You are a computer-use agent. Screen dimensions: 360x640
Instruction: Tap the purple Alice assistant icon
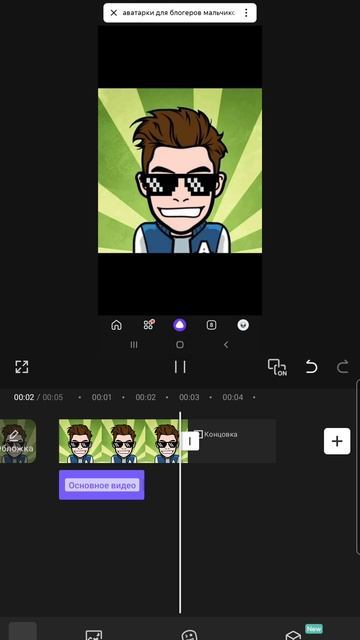tap(180, 325)
